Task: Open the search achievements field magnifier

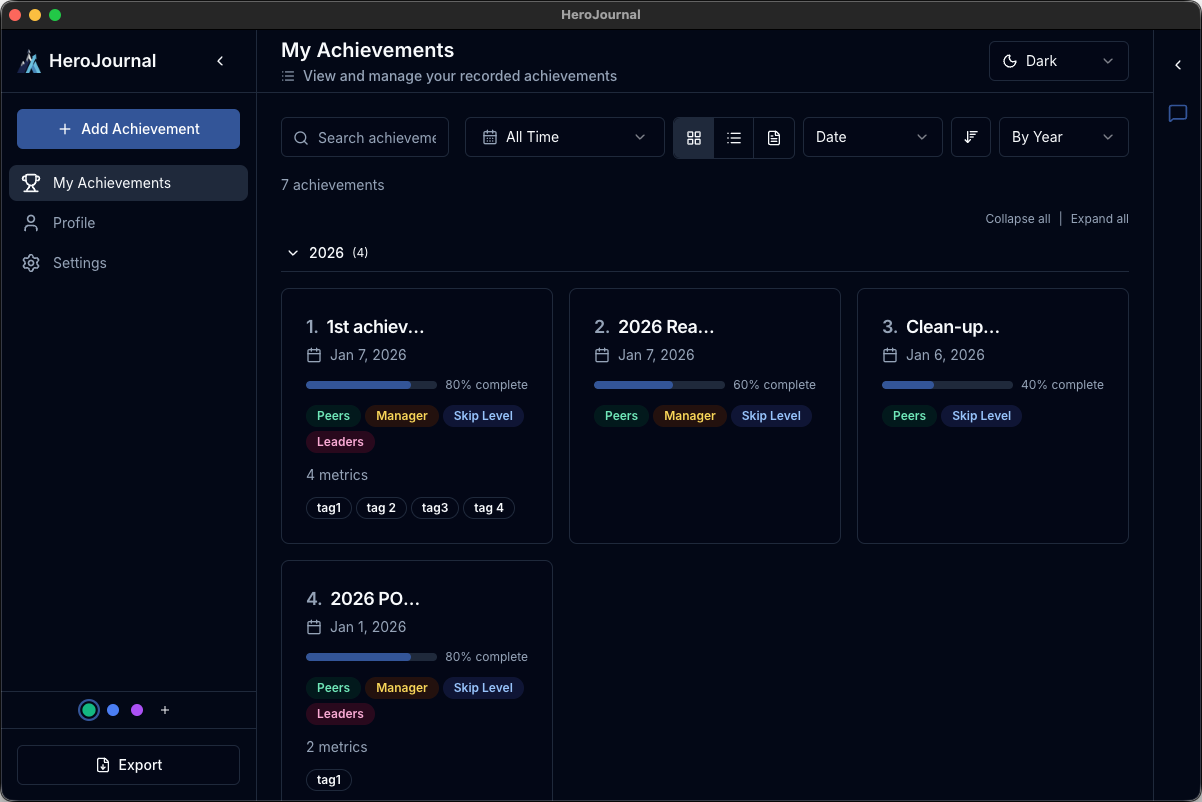Action: click(301, 137)
